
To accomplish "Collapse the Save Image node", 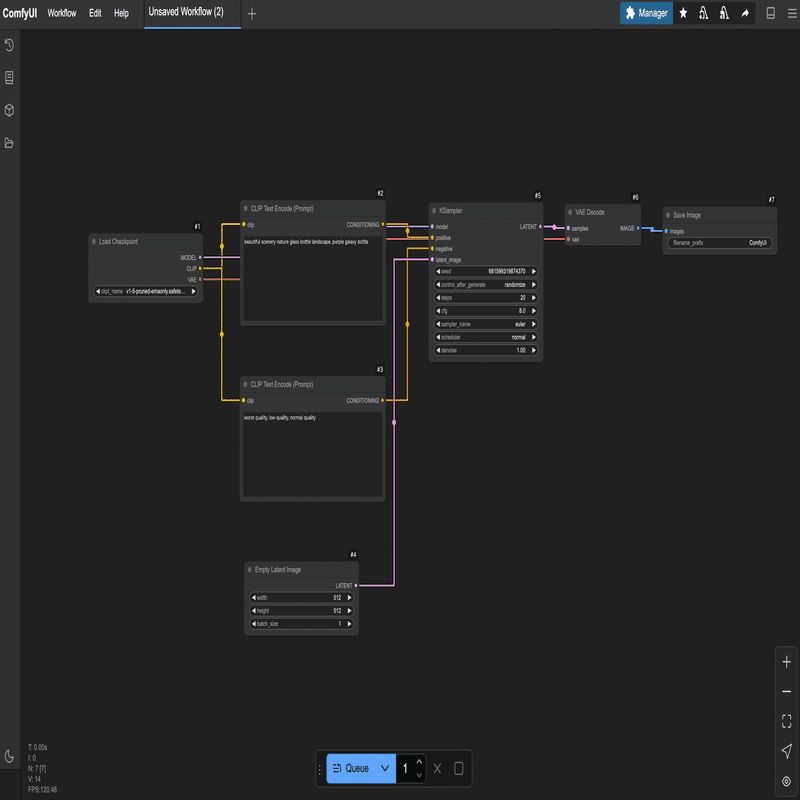I will coord(668,215).
